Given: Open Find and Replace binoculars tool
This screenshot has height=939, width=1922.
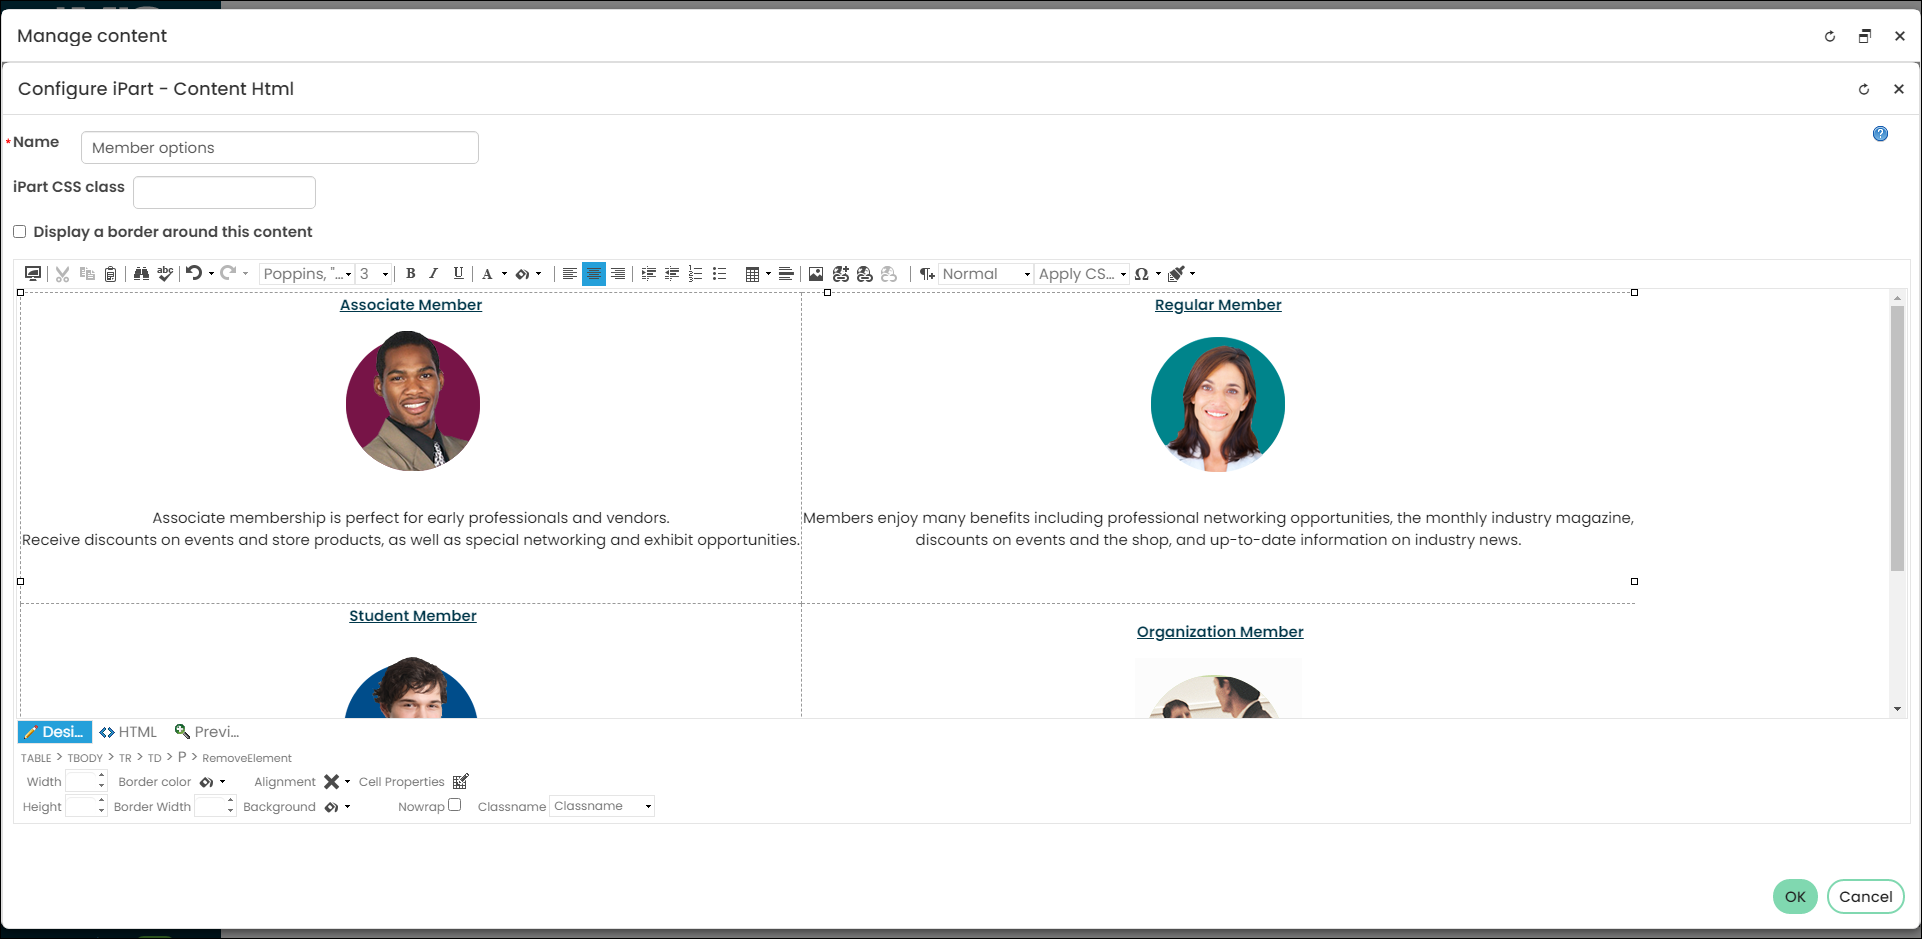Looking at the screenshot, I should point(141,274).
